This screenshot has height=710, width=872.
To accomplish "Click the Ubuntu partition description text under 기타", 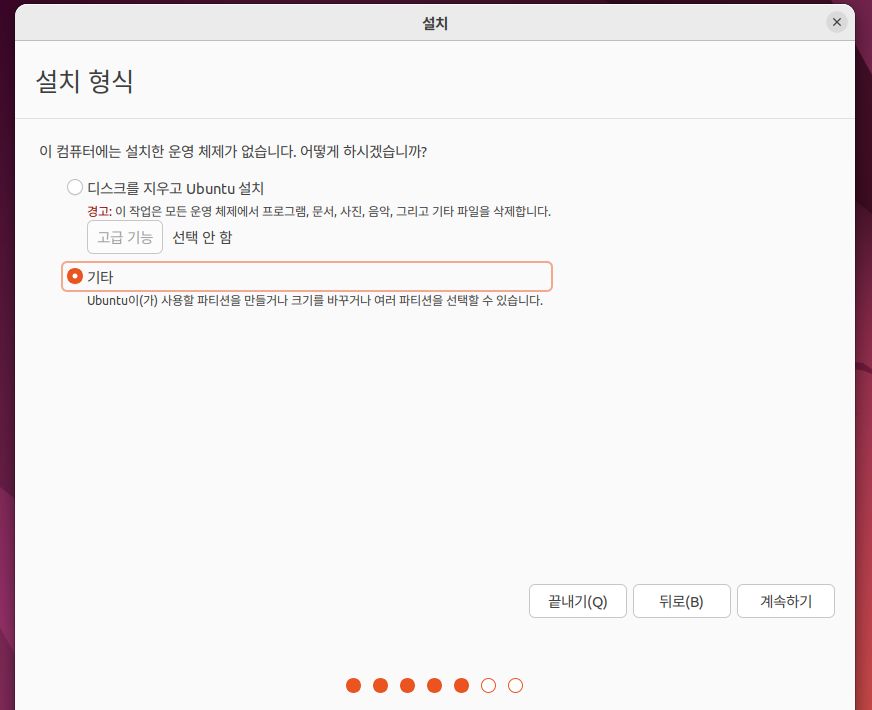I will point(315,301).
